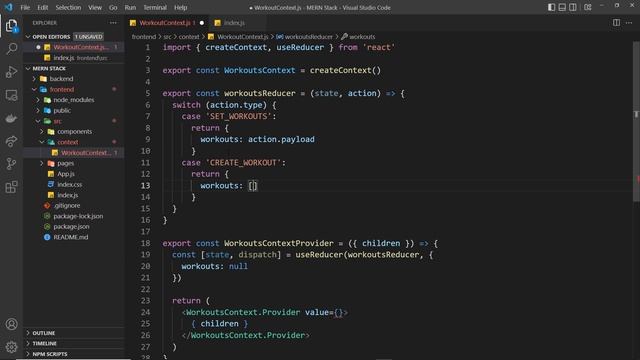Open package-lock.json file
640x360 pixels.
74,216
